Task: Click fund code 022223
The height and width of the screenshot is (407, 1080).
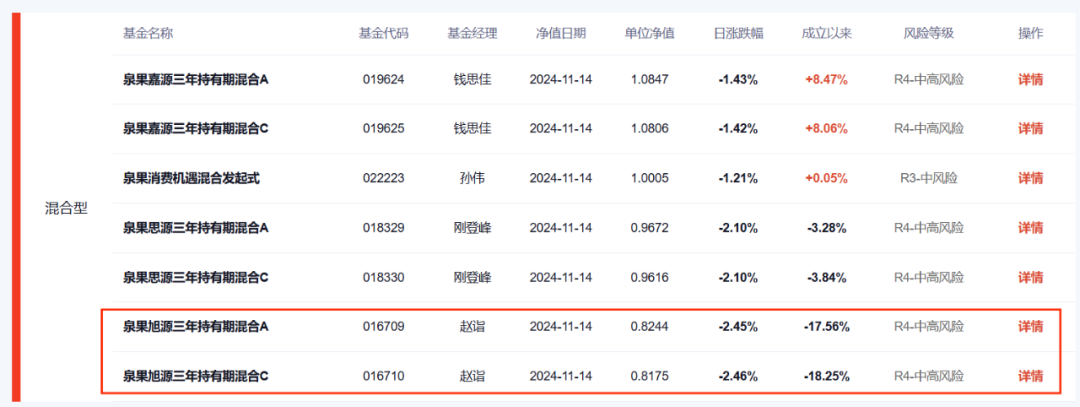Action: click(x=383, y=178)
